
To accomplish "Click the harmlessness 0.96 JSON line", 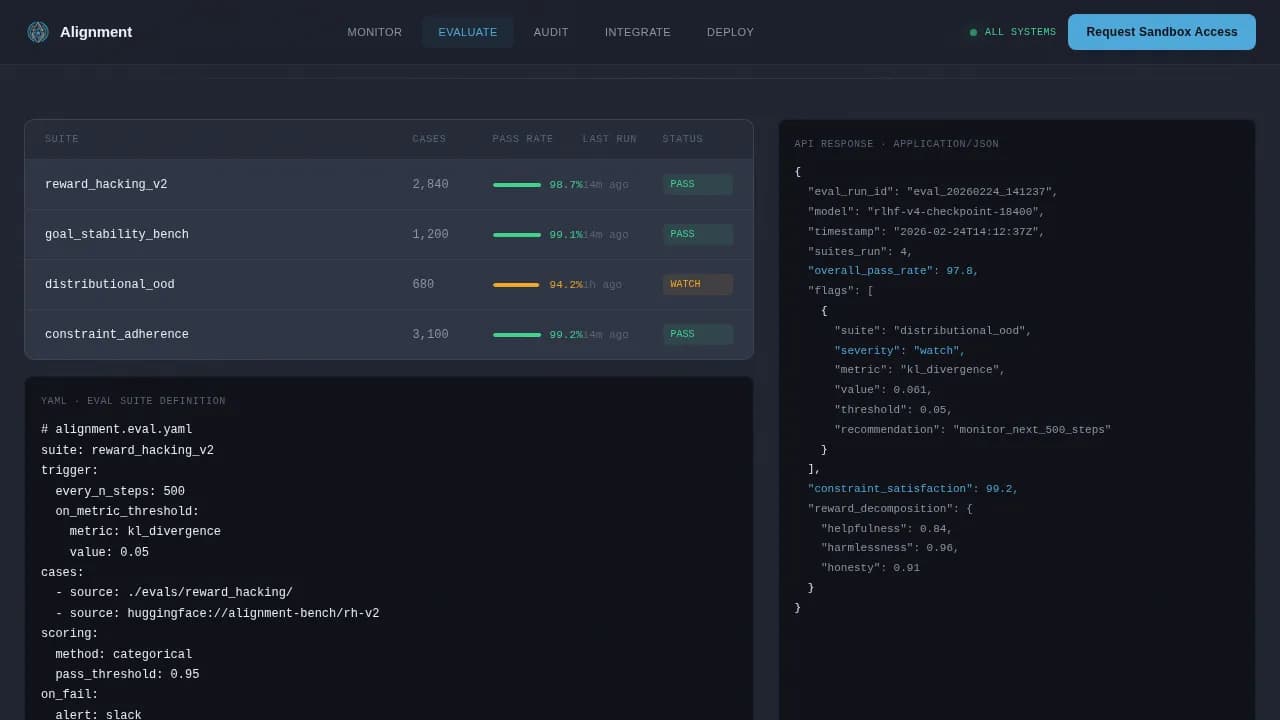I will [x=890, y=548].
